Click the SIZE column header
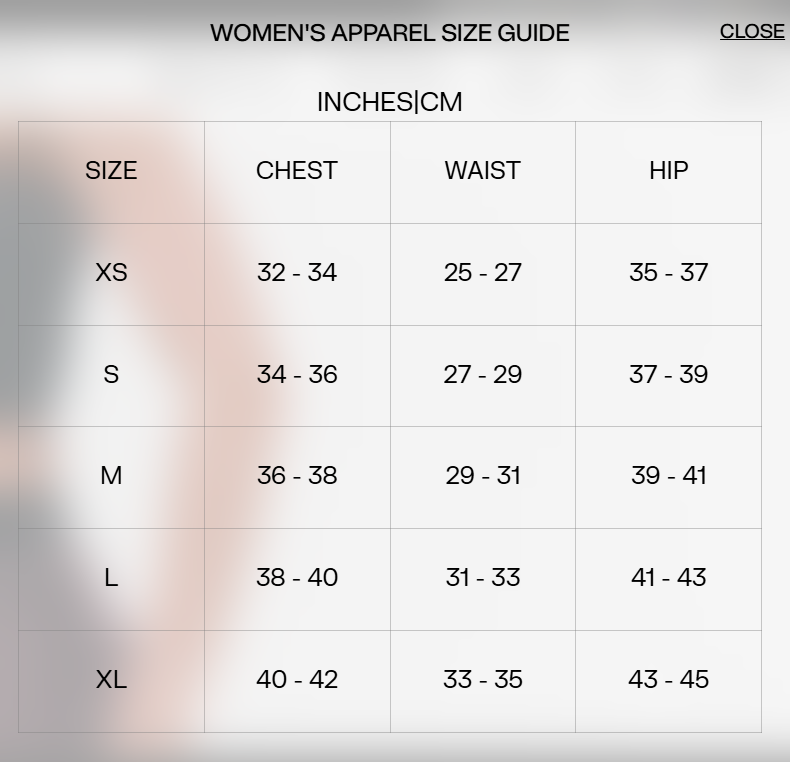The image size is (790, 762). coord(111,171)
